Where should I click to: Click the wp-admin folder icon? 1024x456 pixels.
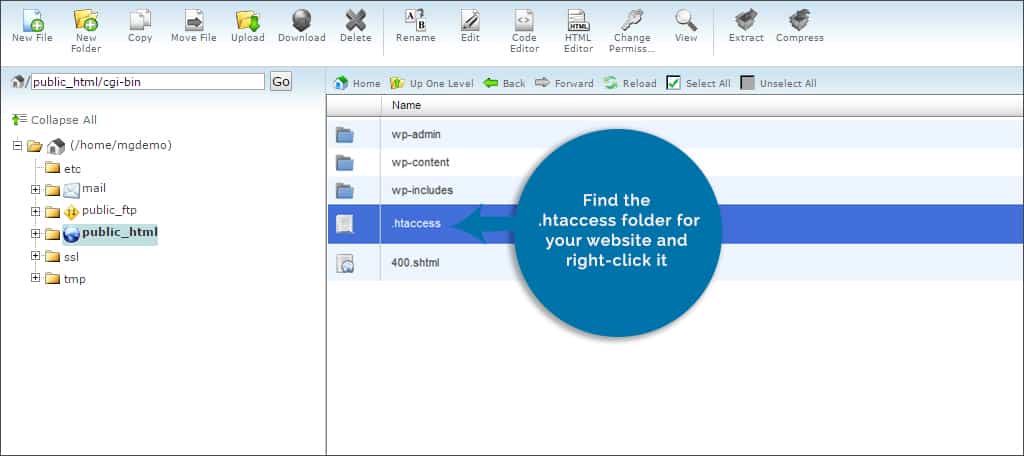pos(344,135)
